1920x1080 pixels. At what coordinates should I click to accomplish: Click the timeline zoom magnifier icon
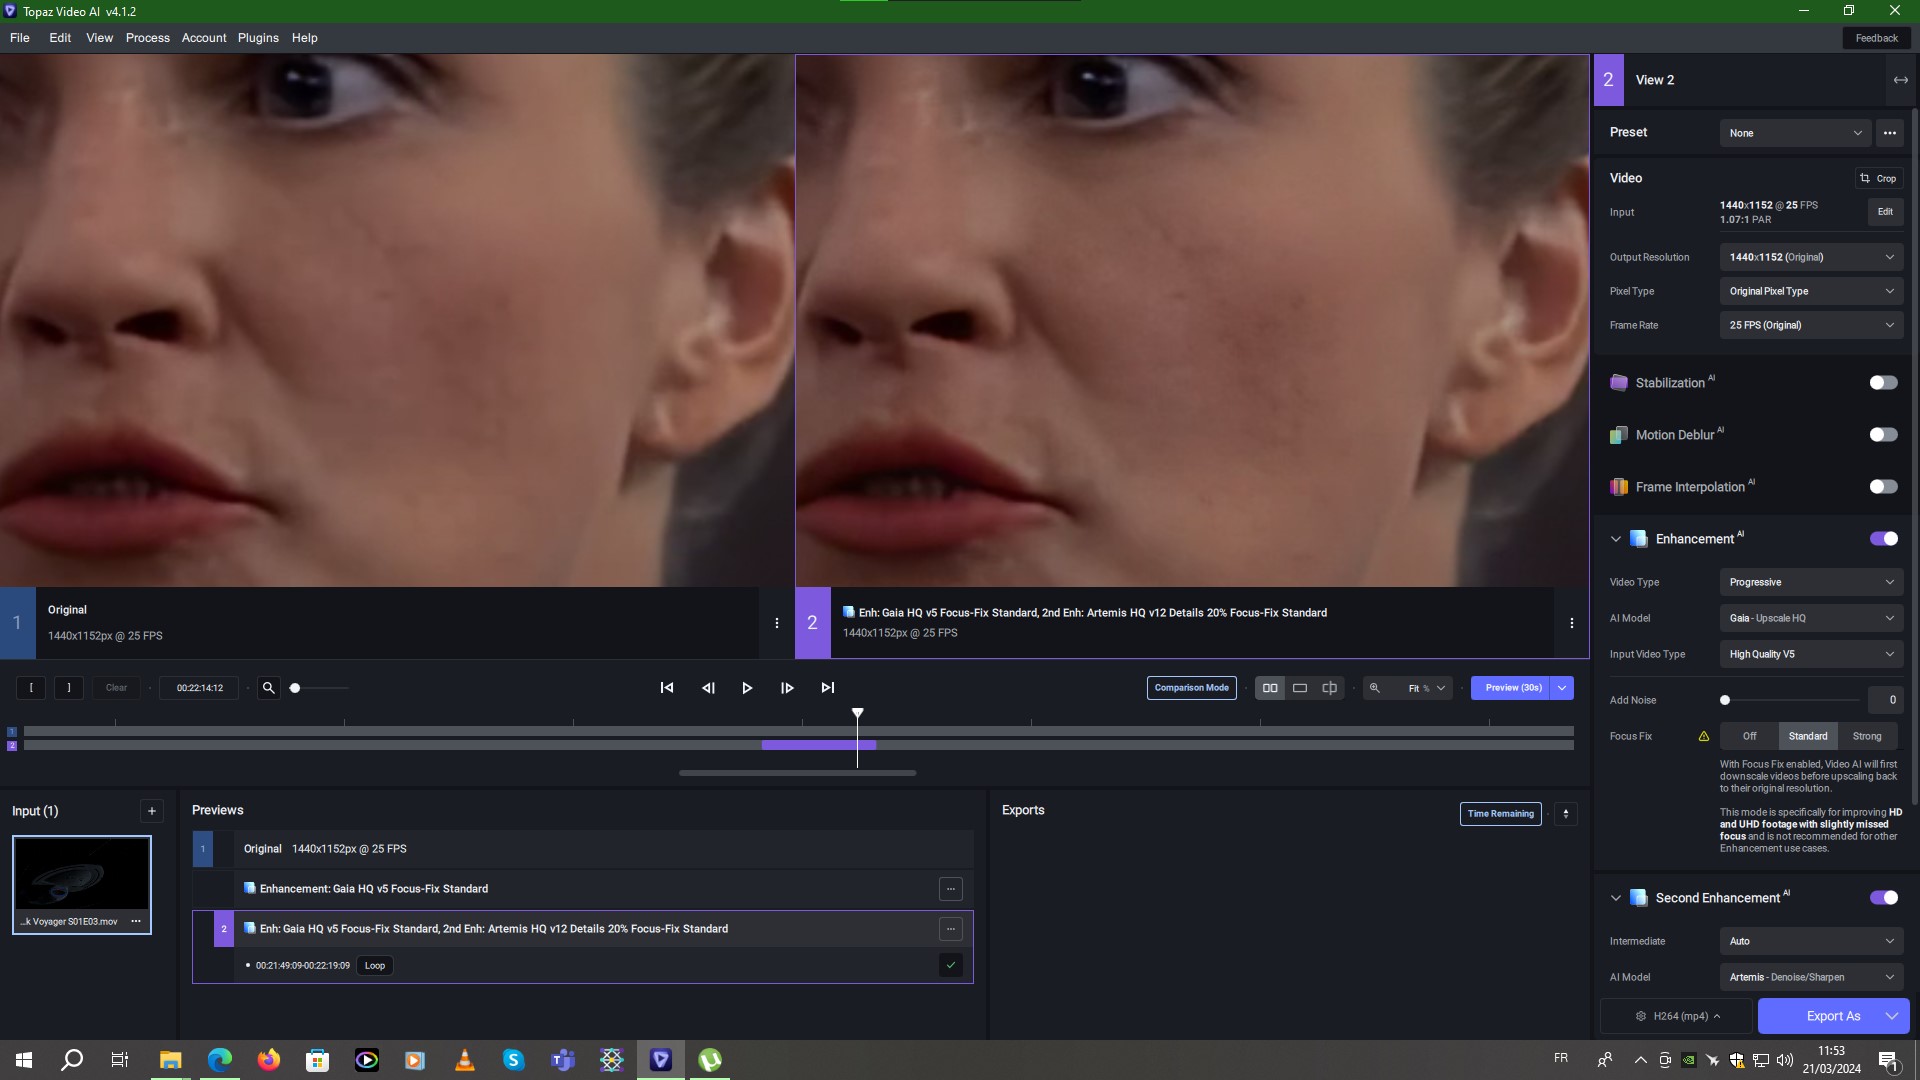point(268,688)
